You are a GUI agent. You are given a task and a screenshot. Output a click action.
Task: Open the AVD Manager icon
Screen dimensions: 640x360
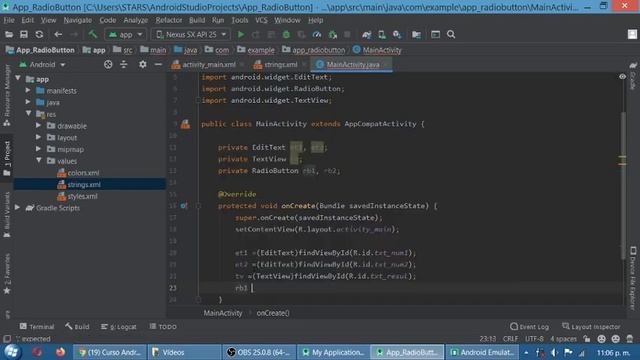pos(382,35)
